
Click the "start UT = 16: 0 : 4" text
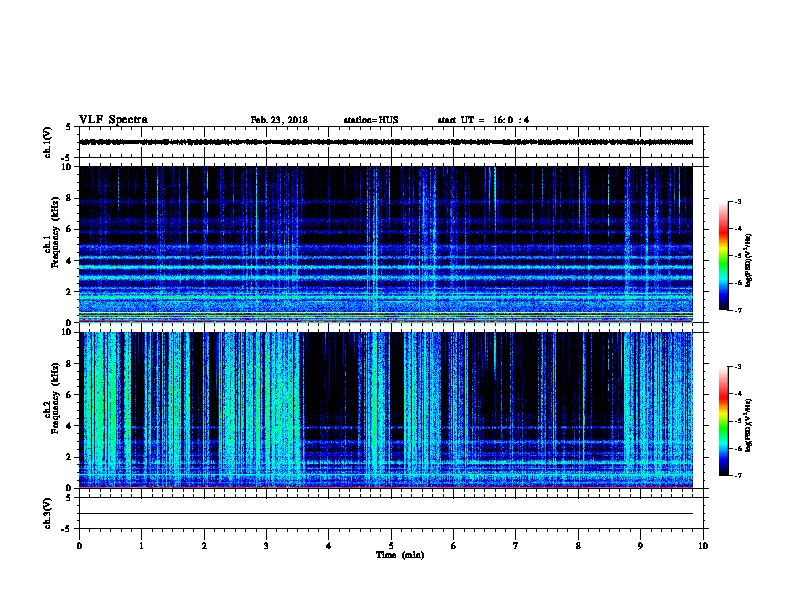tap(483, 120)
